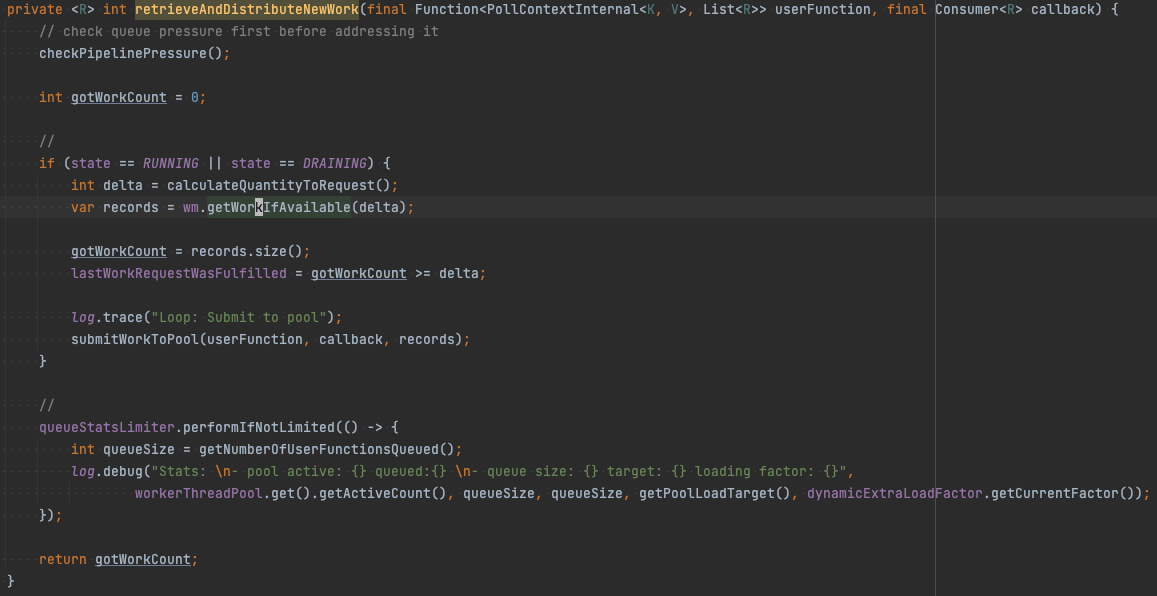Click the workerThreadPool field
This screenshot has height=596, width=1157.
point(198,493)
